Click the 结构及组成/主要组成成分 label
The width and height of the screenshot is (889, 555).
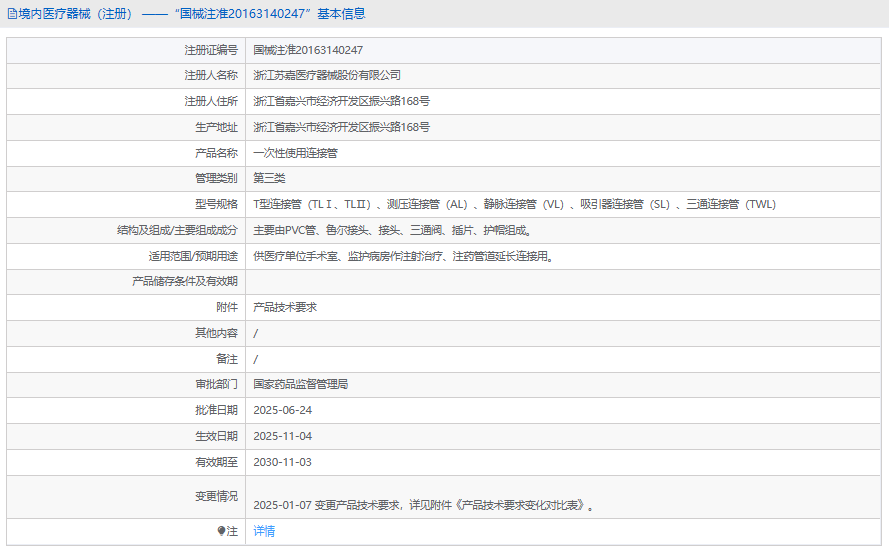tap(177, 230)
